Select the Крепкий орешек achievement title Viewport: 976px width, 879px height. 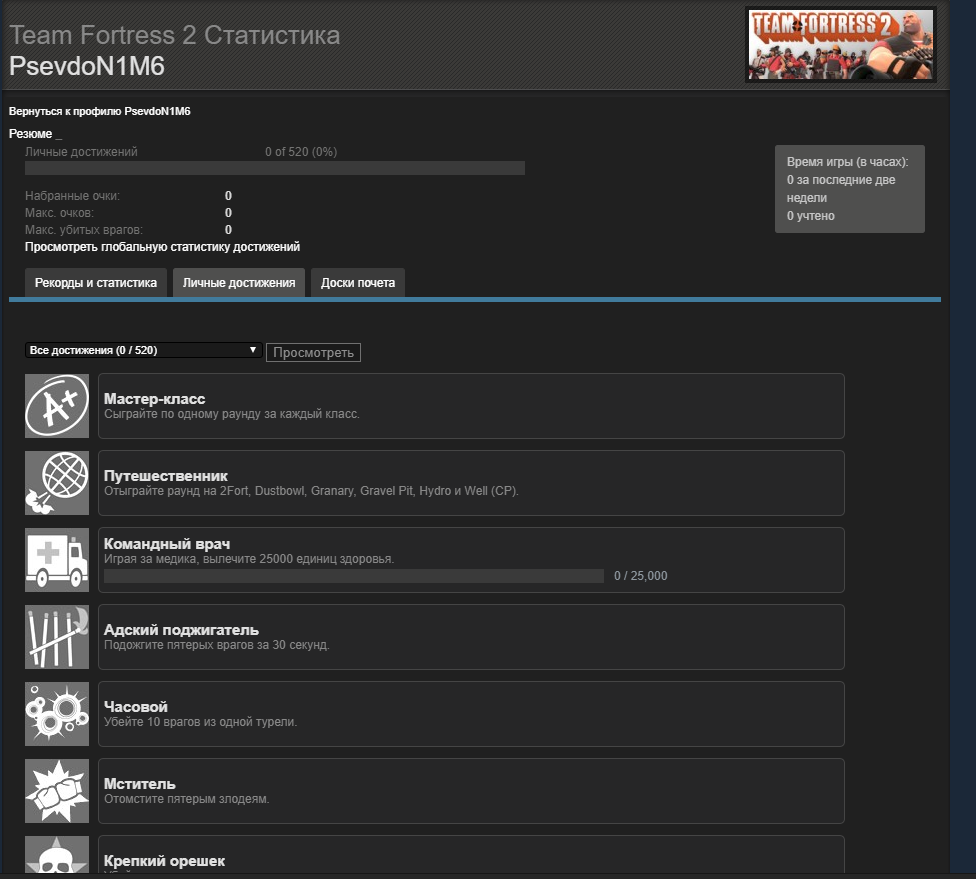click(164, 861)
